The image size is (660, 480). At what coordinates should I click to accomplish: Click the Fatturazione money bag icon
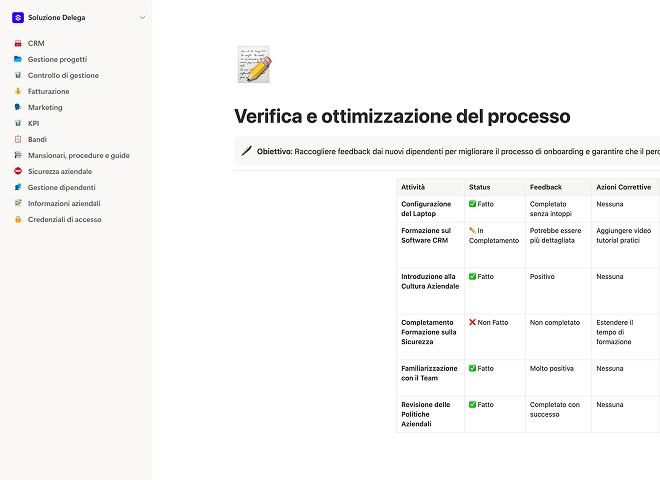pos(18,91)
